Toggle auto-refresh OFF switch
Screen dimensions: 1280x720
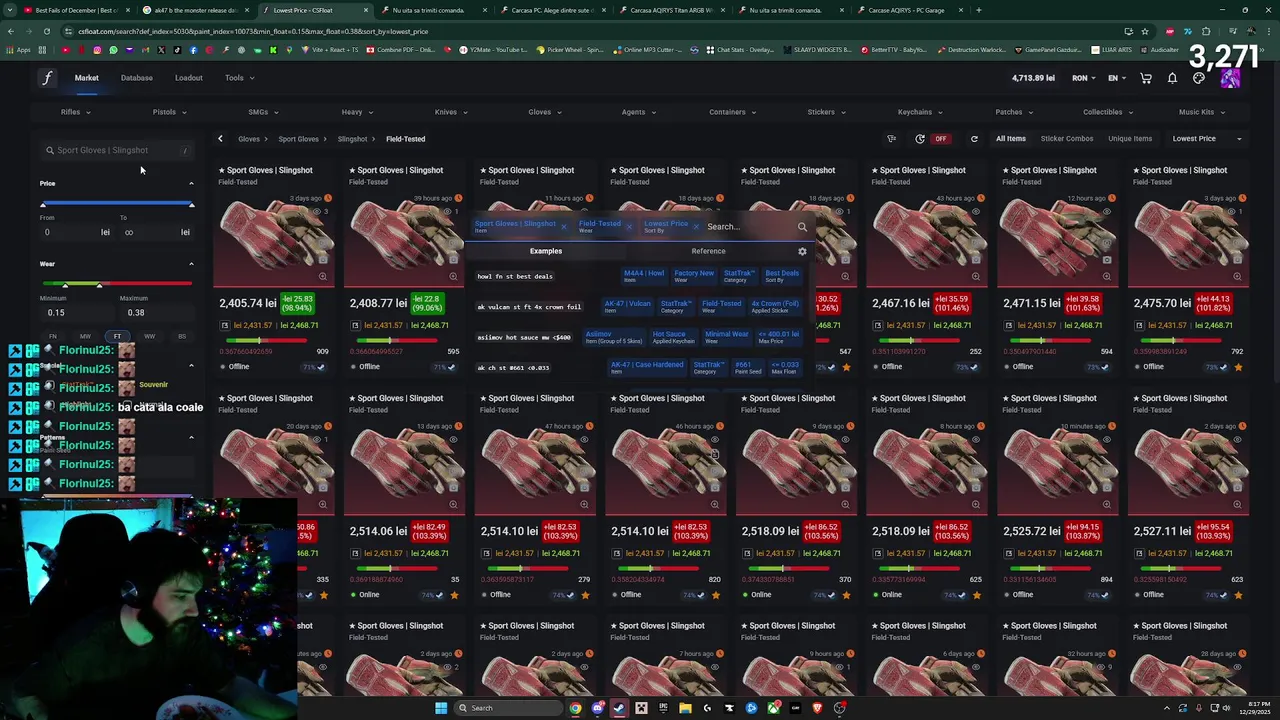point(940,139)
